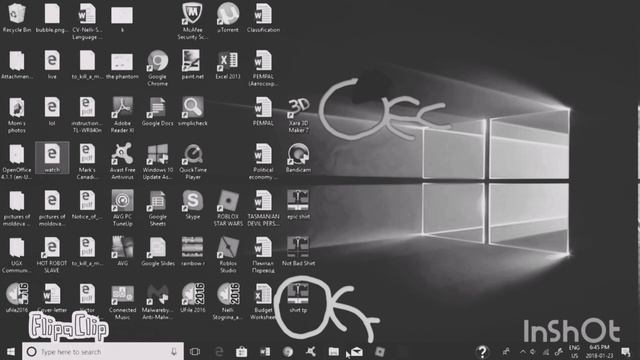This screenshot has width=640, height=360.
Task: Click the Type here to search box
Action: (103, 352)
